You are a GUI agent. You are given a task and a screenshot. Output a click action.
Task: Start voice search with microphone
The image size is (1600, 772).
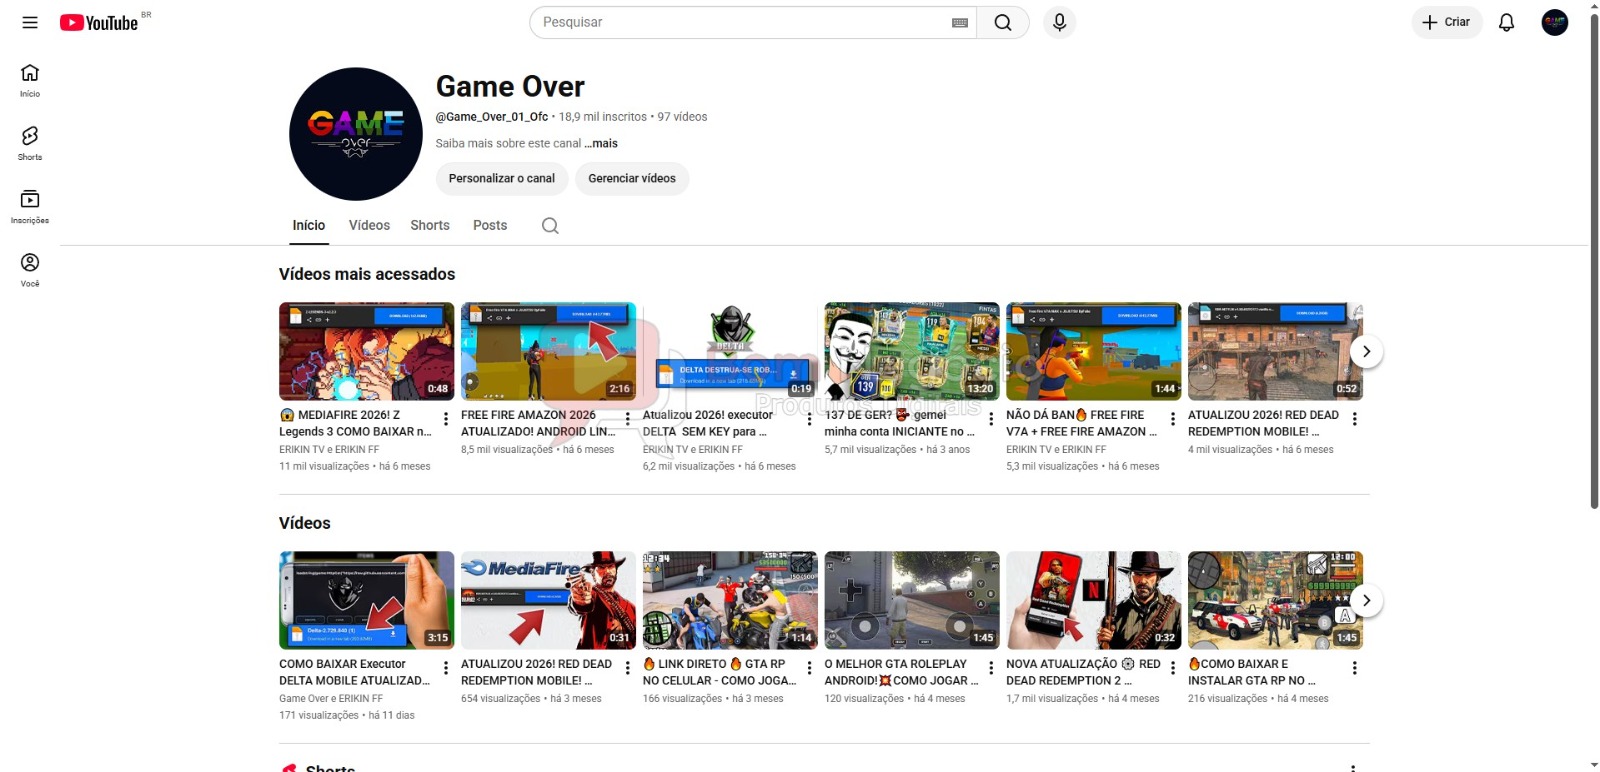point(1059,22)
